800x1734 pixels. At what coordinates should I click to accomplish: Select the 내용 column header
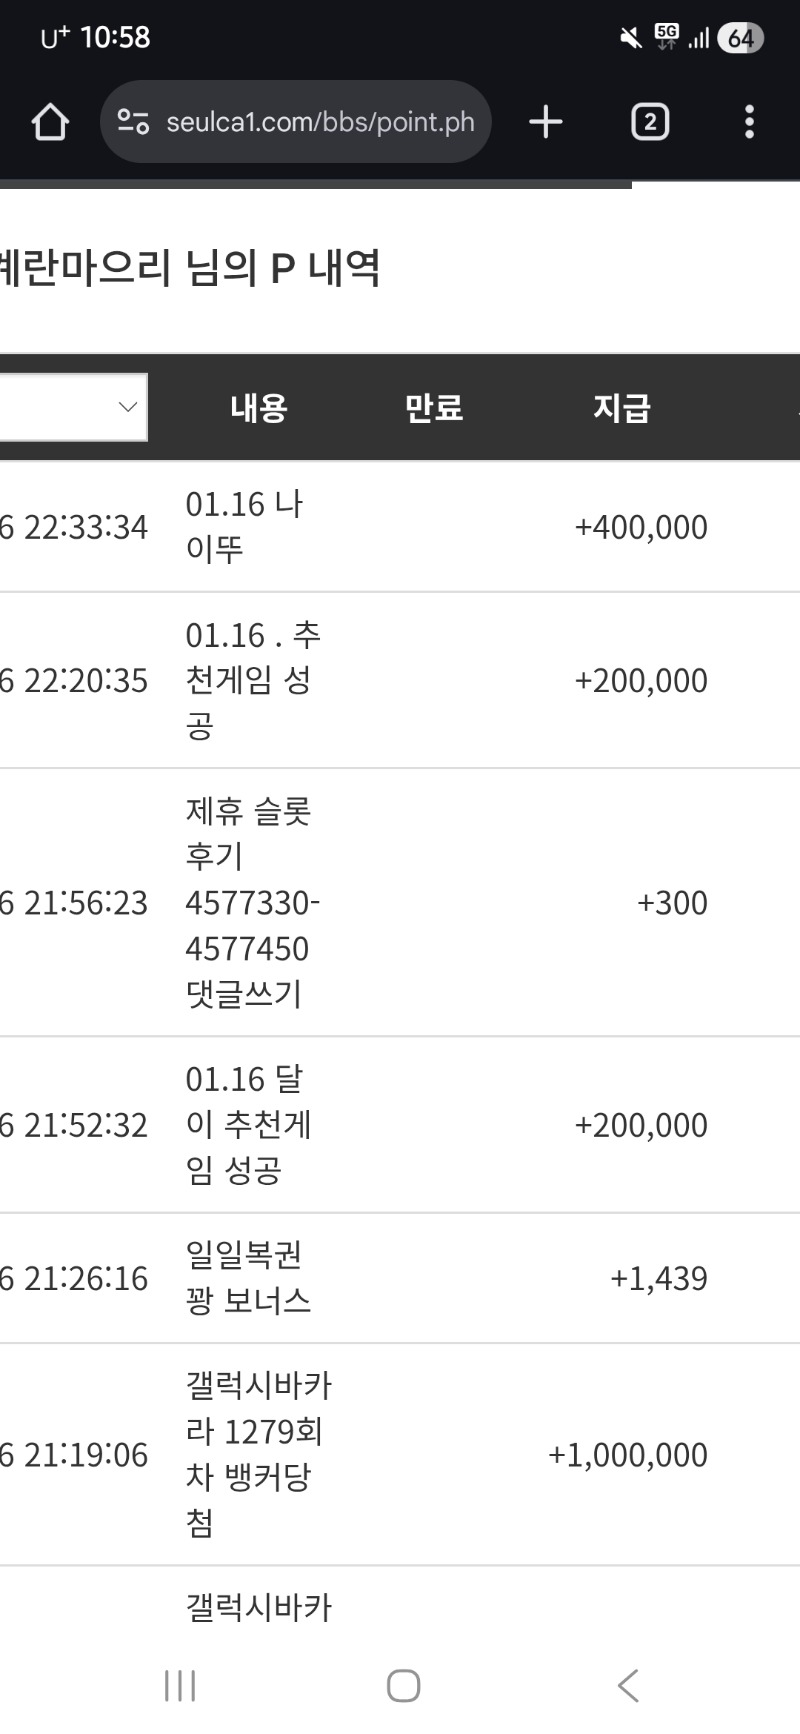(258, 406)
